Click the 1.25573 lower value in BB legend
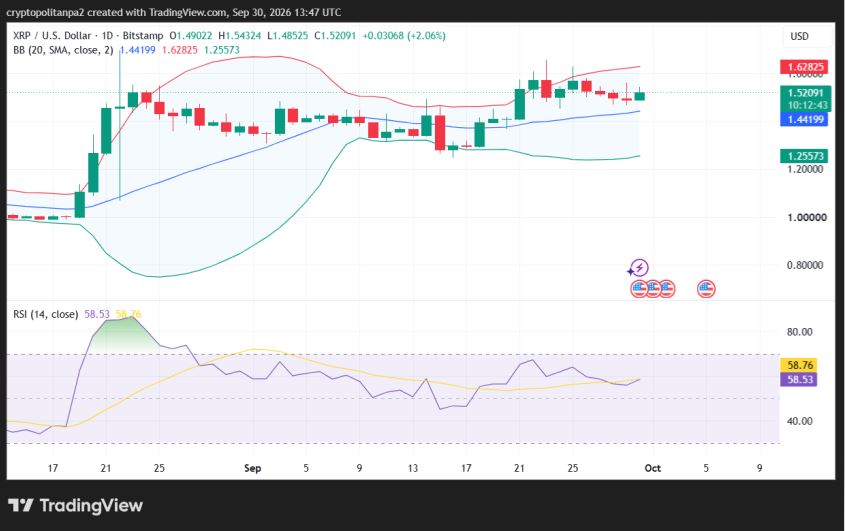The height and width of the screenshot is (531, 845). click(221, 50)
